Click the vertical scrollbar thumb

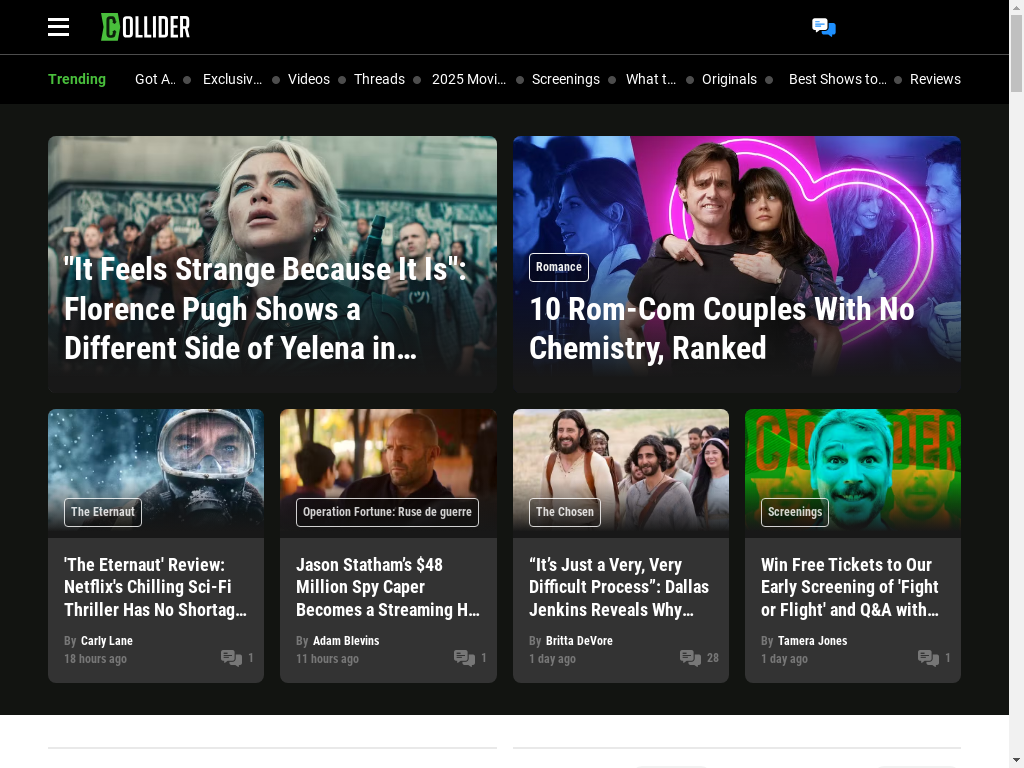click(1016, 52)
